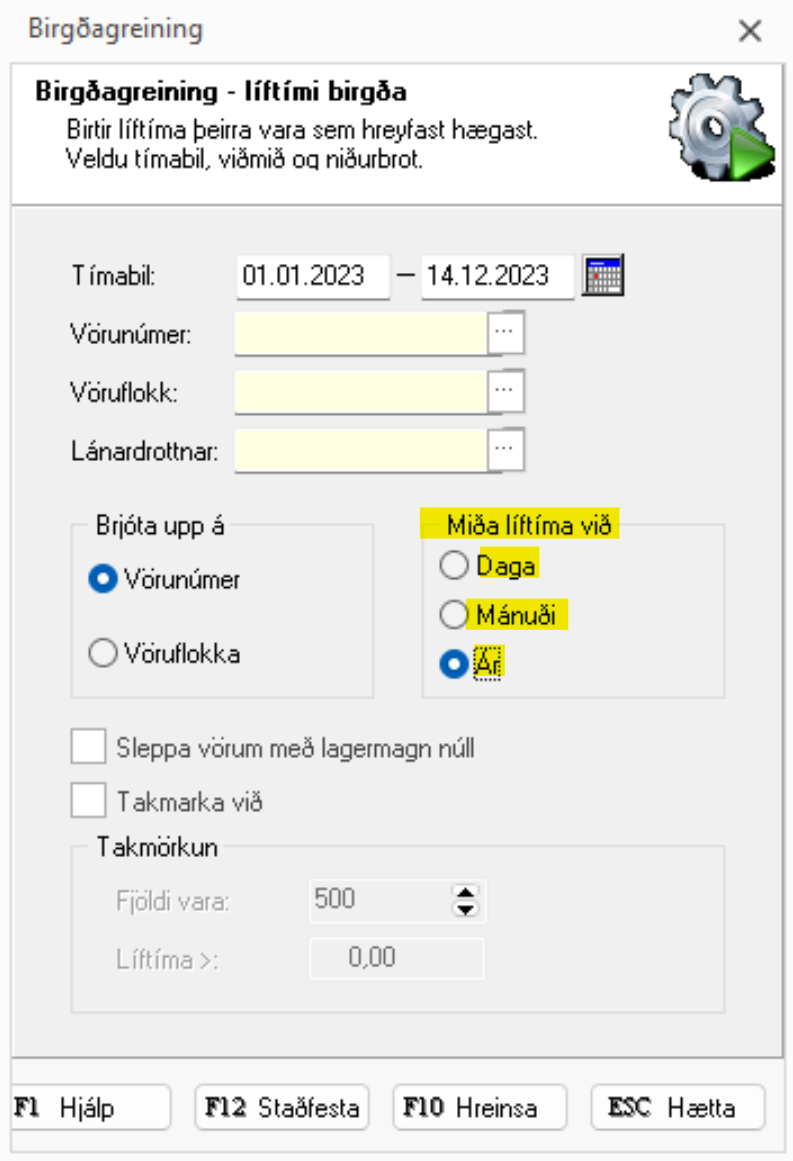This screenshot has width=793, height=1161.
Task: Open the calendar date picker icon
Action: click(604, 275)
